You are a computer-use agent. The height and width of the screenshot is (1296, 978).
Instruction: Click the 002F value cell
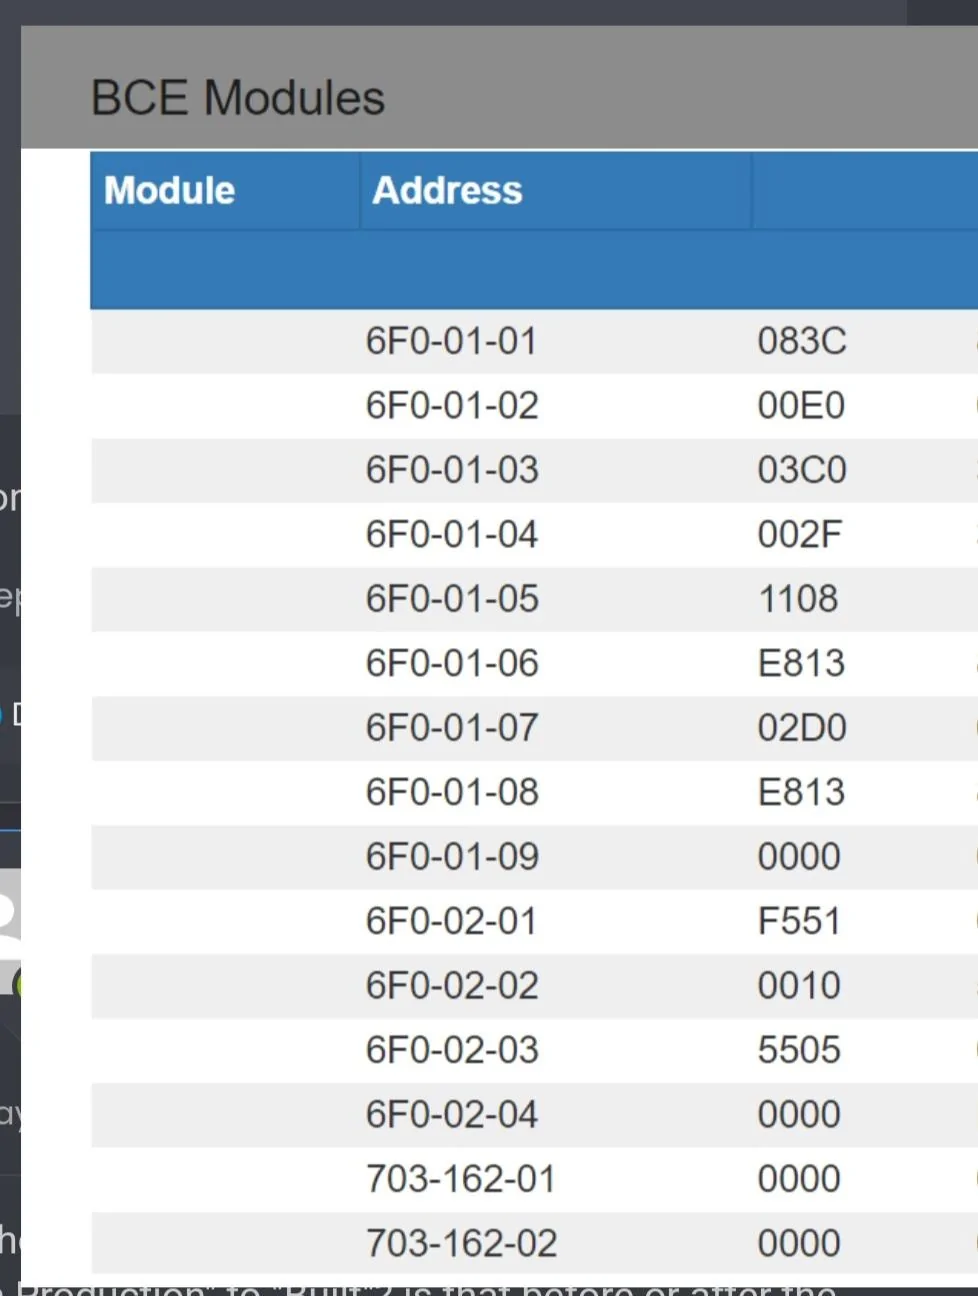pos(799,535)
